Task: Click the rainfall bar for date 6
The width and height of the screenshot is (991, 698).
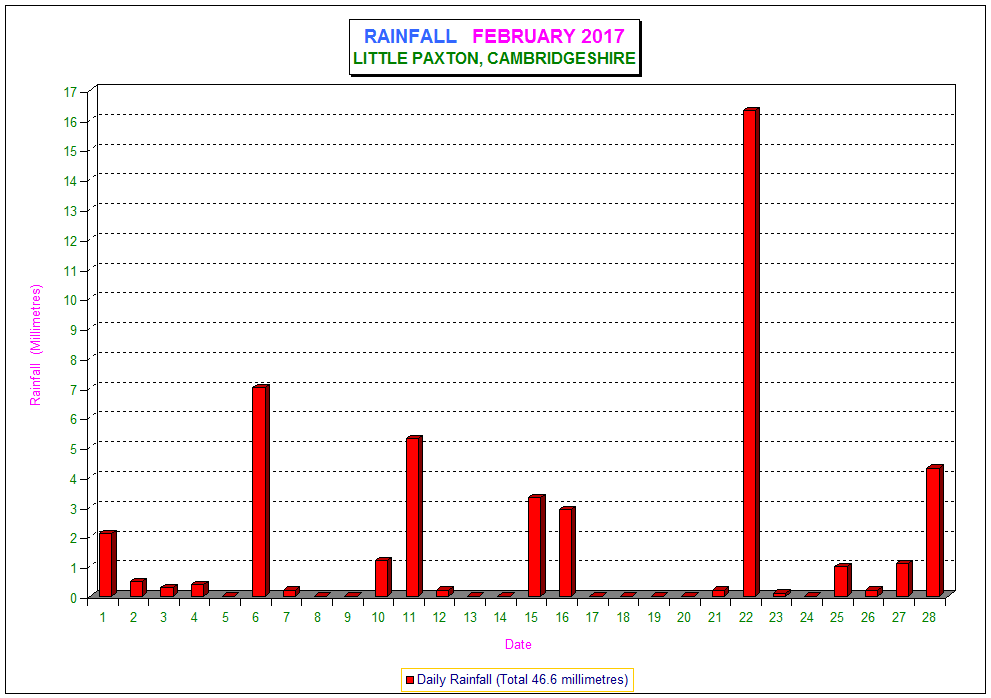Action: [260, 491]
